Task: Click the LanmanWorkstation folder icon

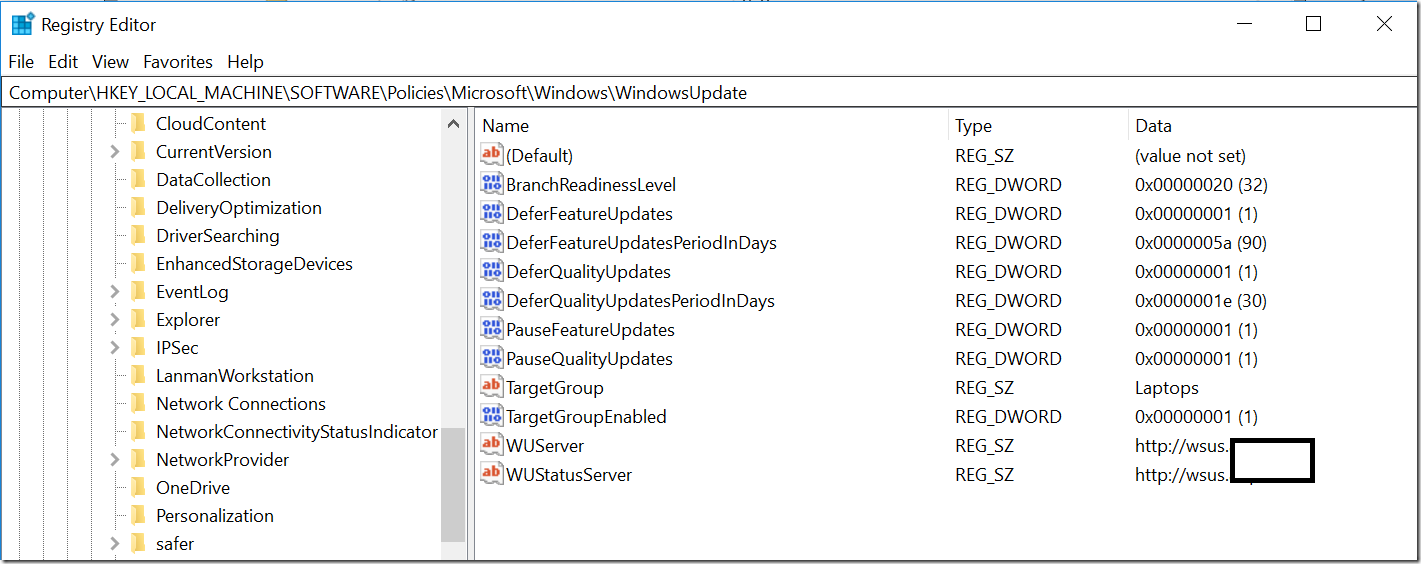Action: tap(138, 375)
